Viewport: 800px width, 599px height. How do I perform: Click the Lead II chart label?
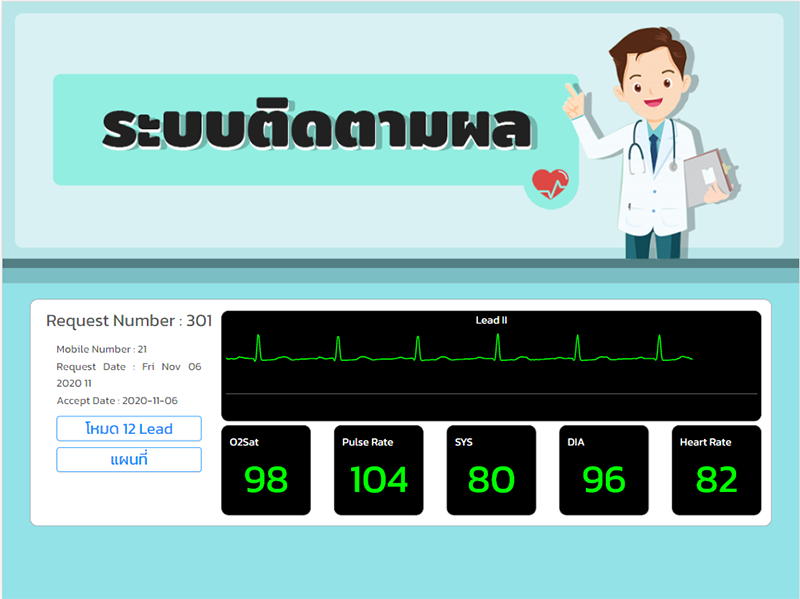[x=491, y=320]
